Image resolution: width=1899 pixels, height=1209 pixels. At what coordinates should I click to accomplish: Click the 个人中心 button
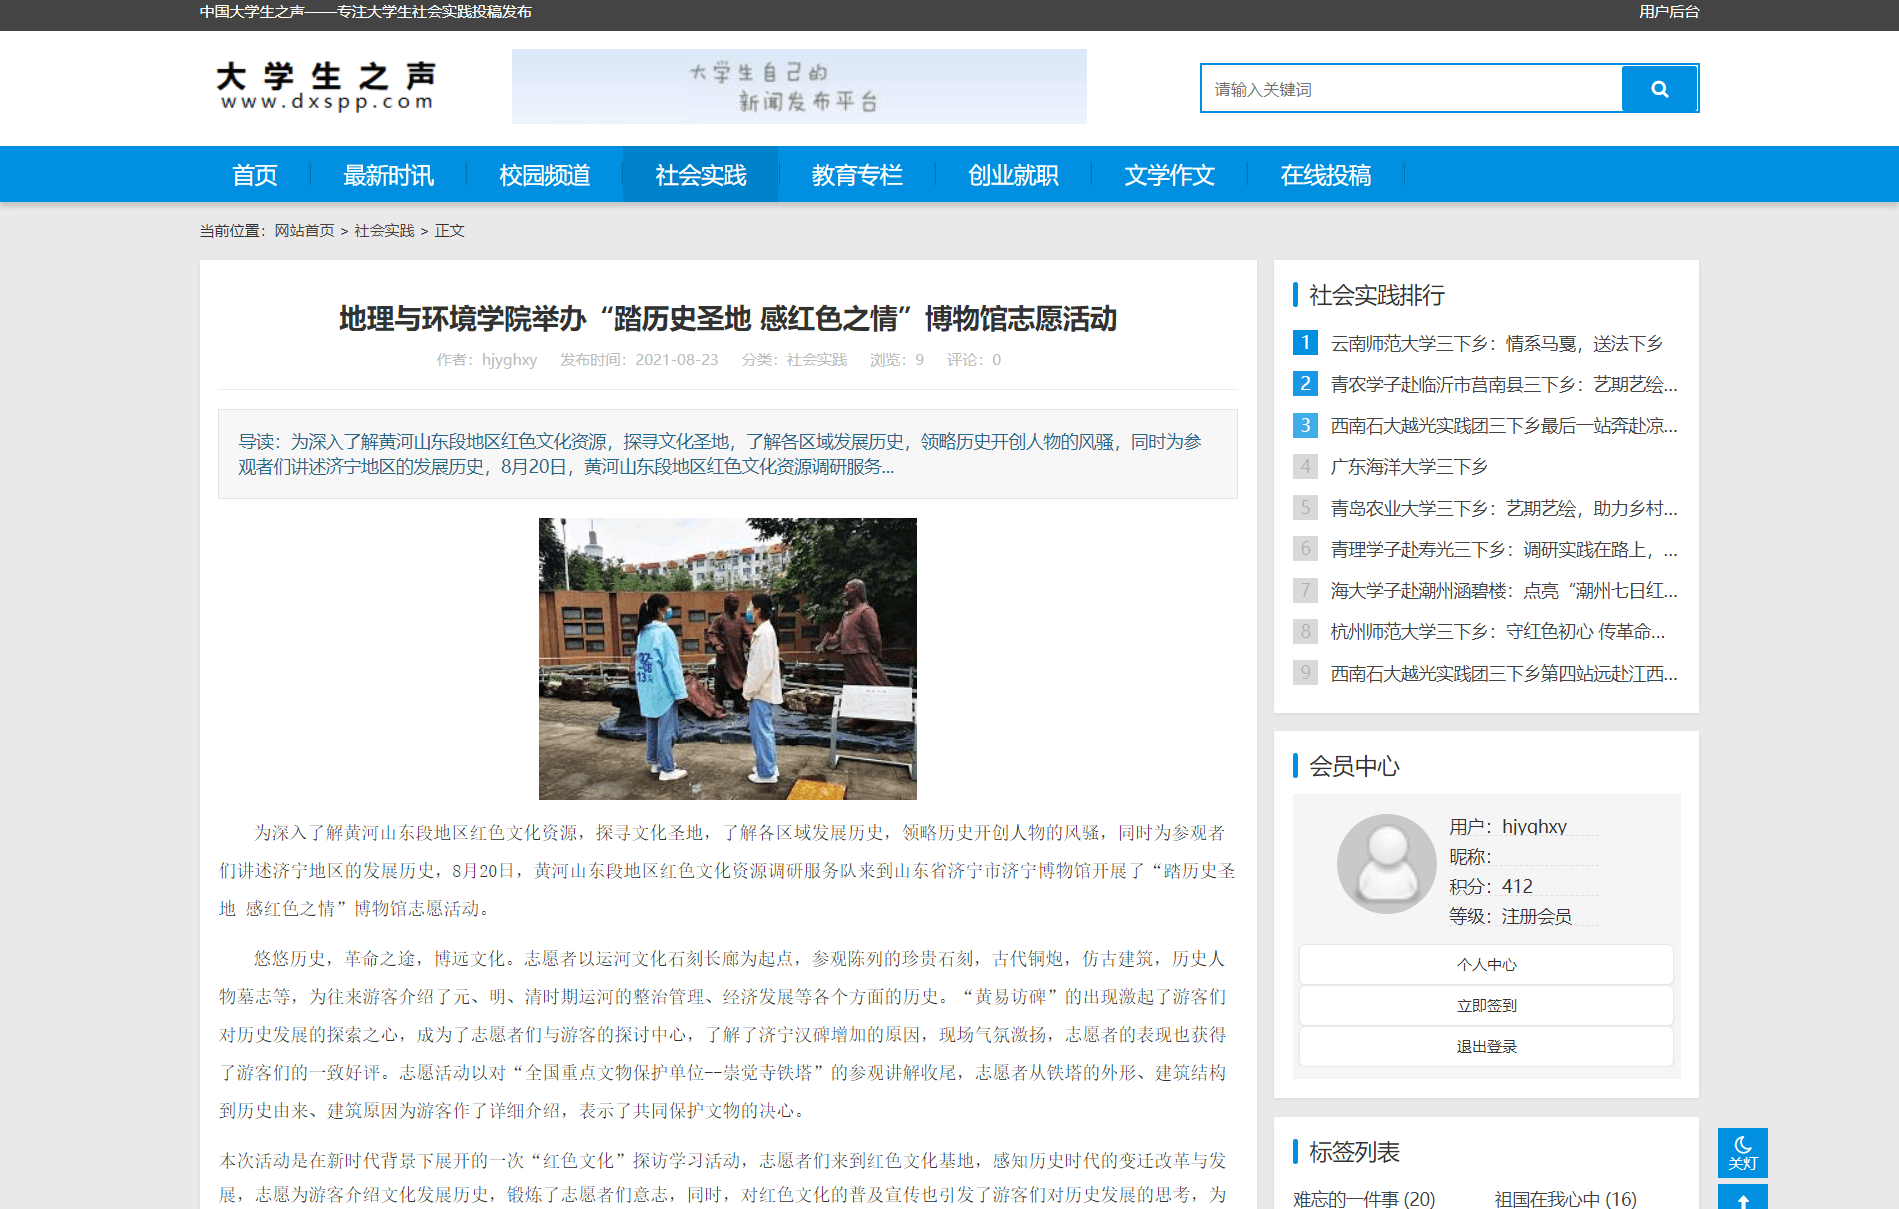coord(1486,964)
